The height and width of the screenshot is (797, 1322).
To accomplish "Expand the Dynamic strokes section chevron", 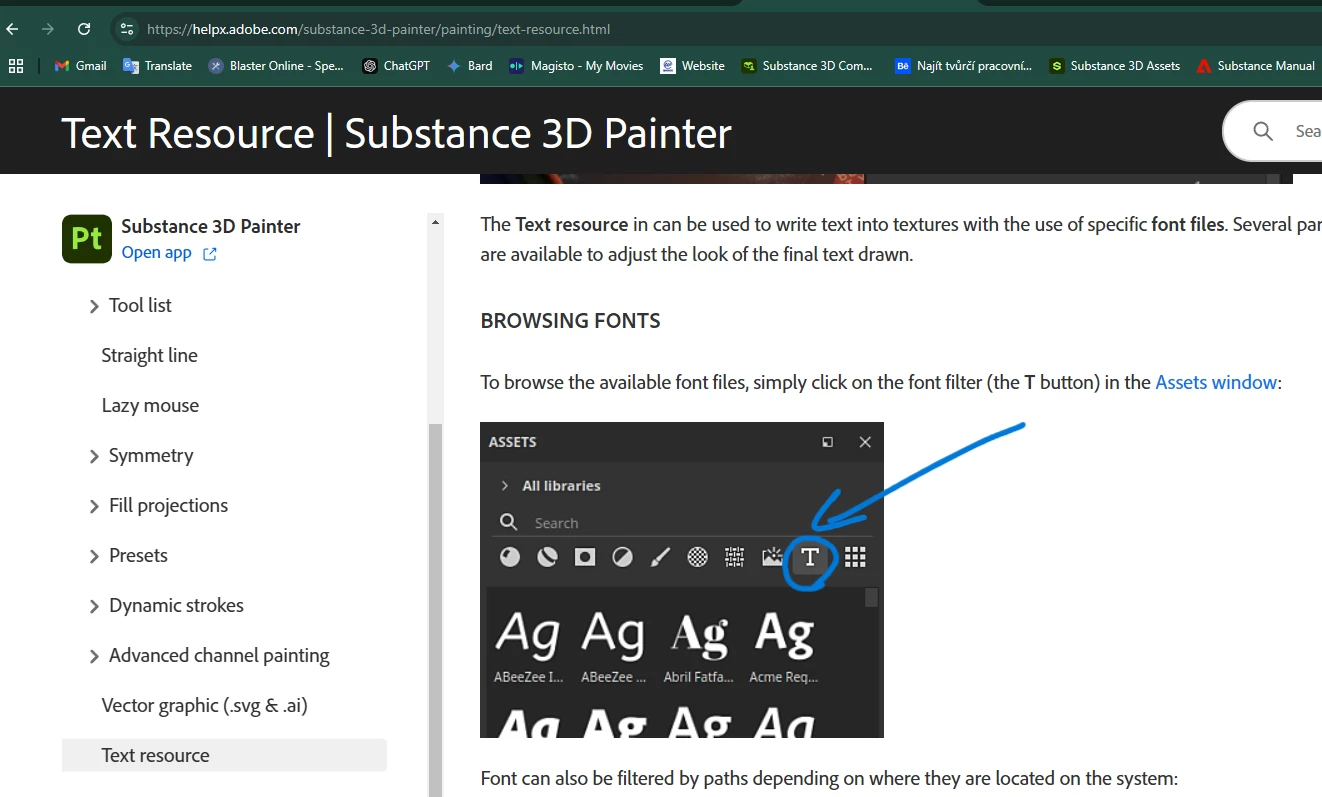I will point(94,606).
